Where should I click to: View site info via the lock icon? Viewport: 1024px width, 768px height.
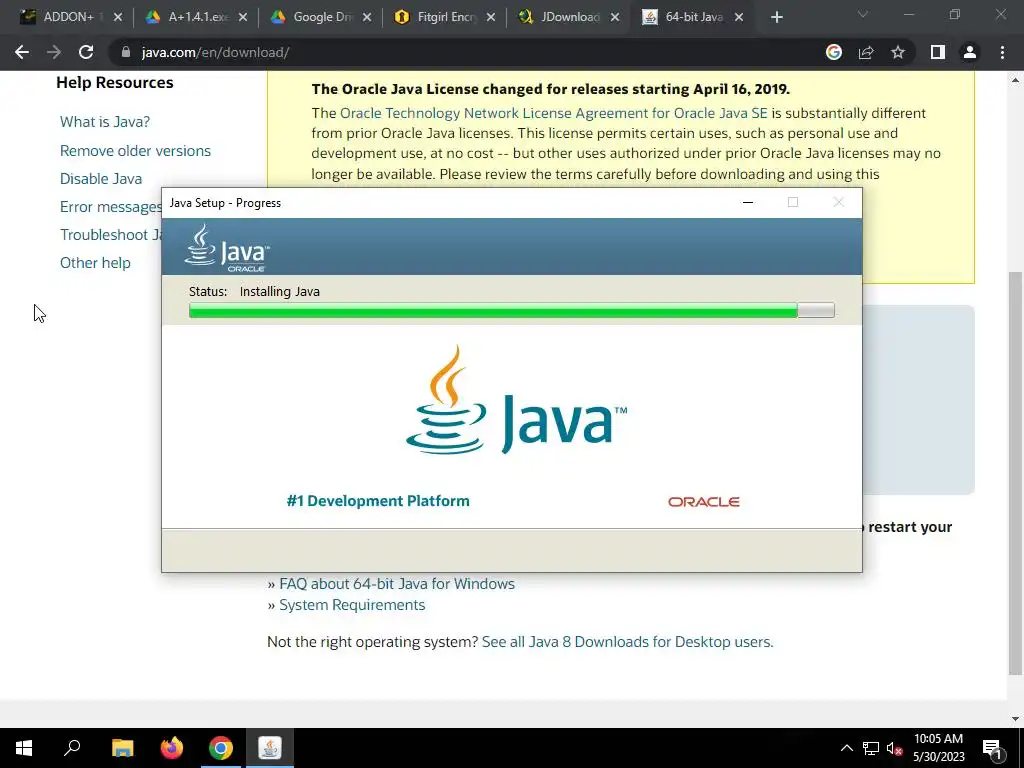point(126,52)
